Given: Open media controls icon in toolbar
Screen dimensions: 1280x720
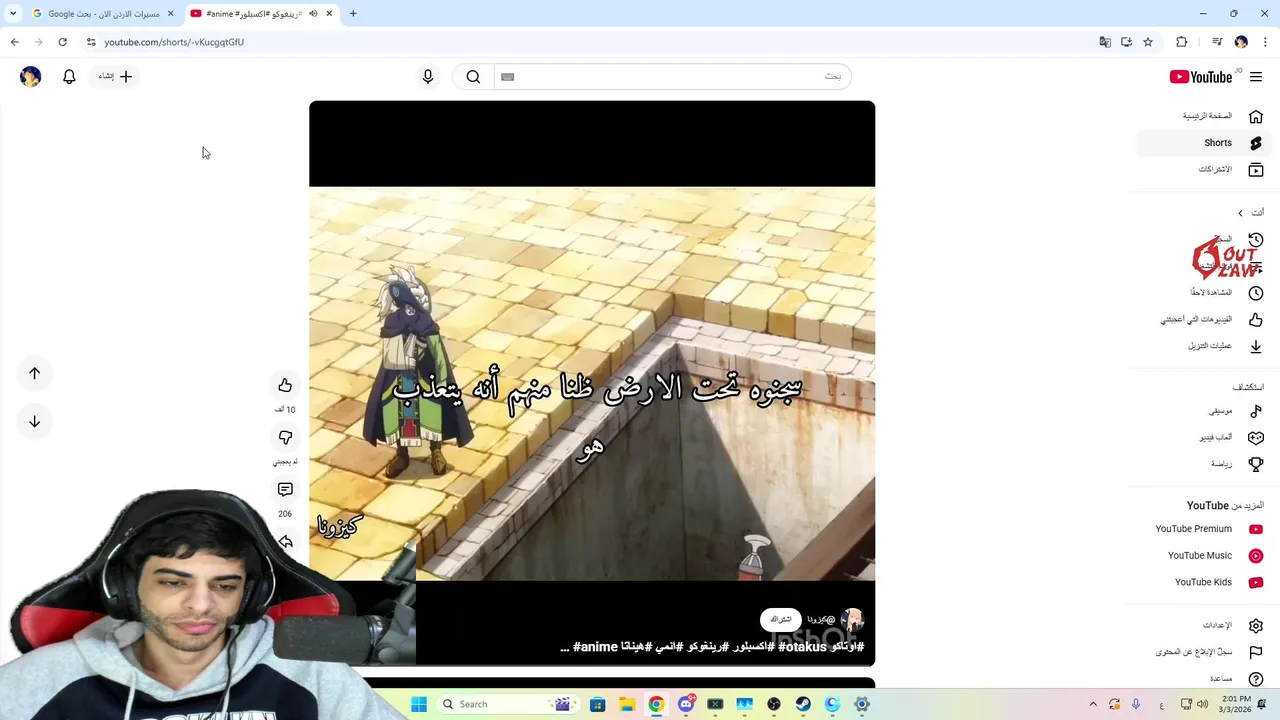Looking at the screenshot, I should point(1217,42).
